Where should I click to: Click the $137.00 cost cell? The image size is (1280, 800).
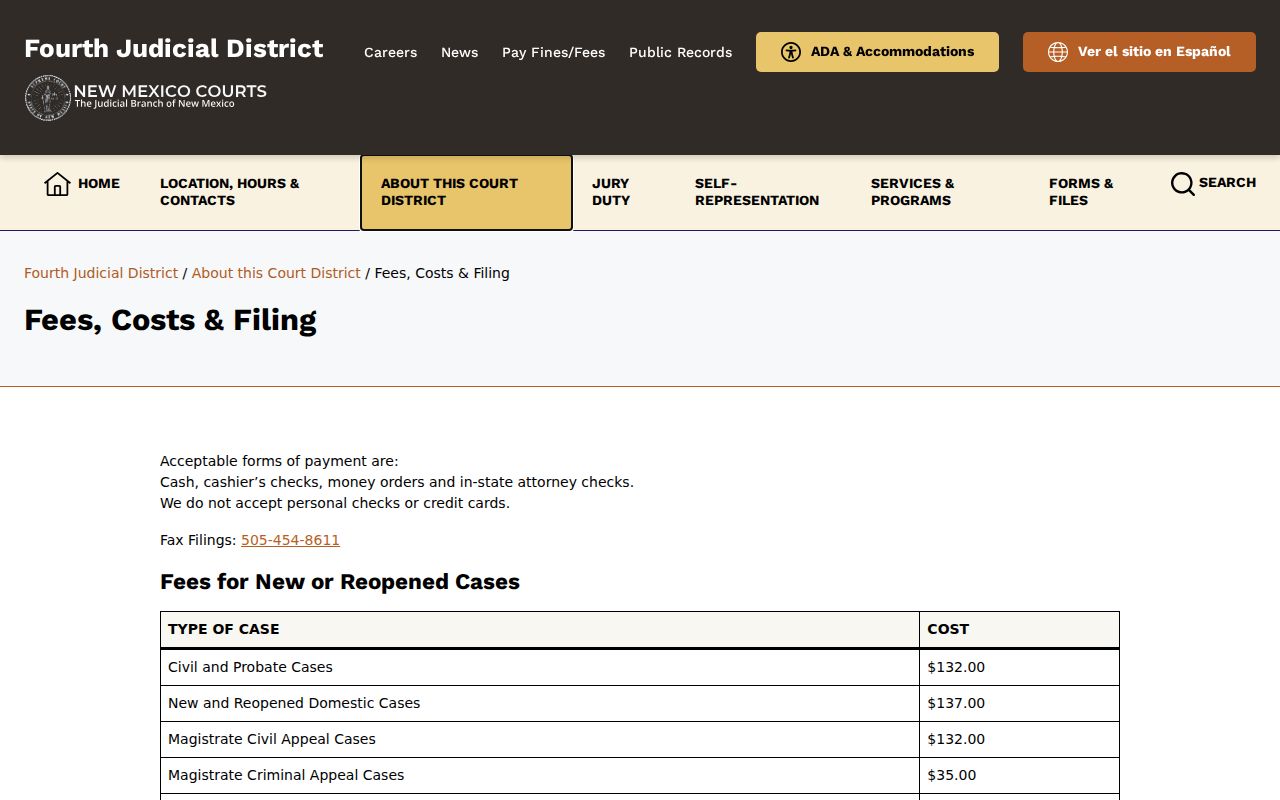click(1019, 703)
